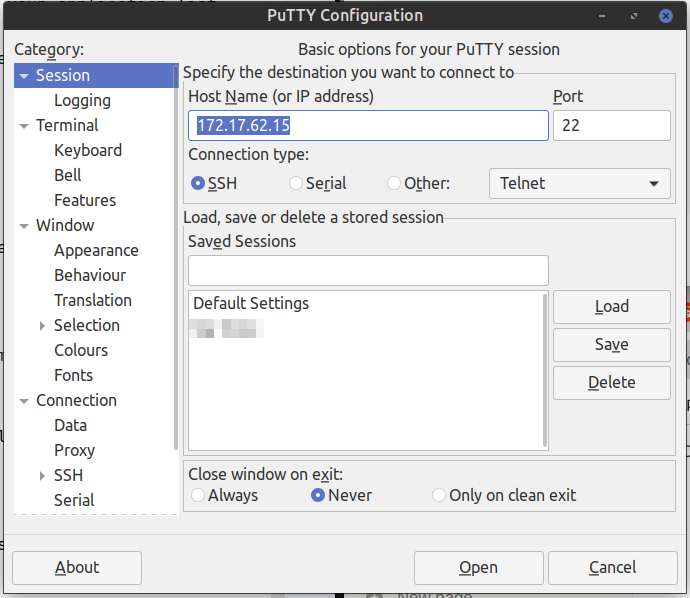
Task: Expand the Selection subcategory arrow
Action: pyautogui.click(x=42, y=326)
